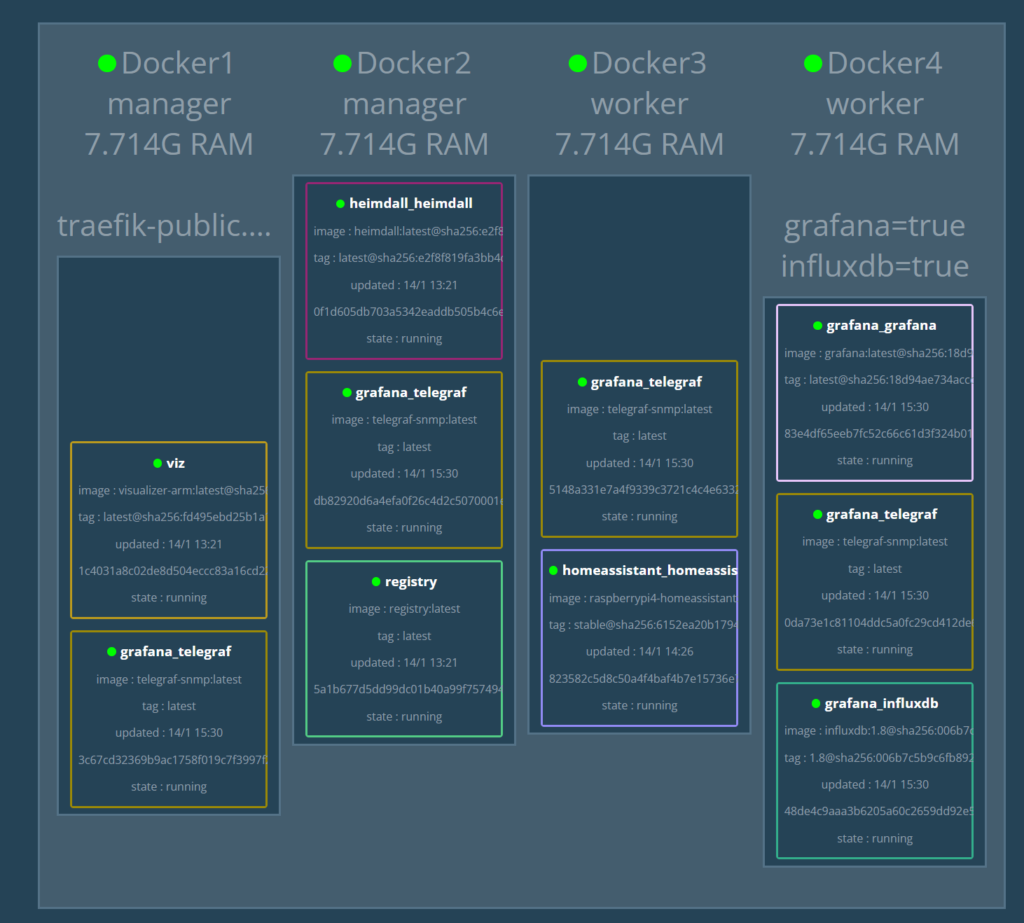Click state running line in heimdall_heimdall card
Image resolution: width=1024 pixels, height=923 pixels.
tap(404, 338)
